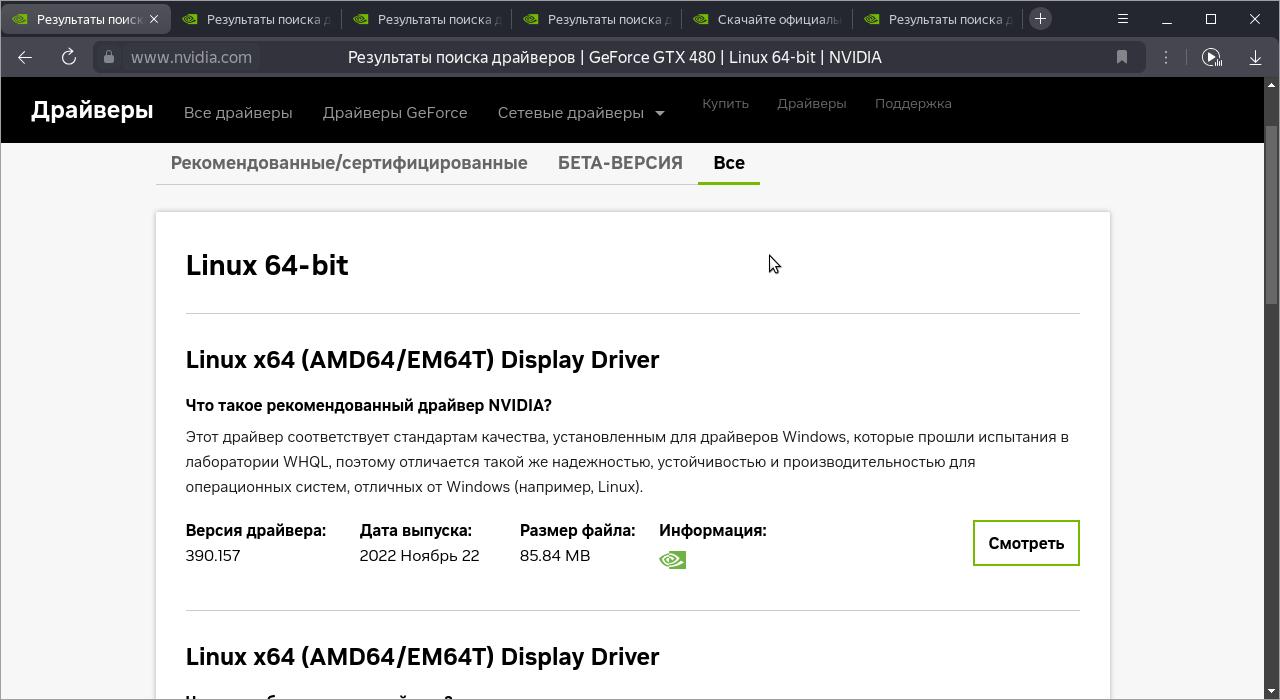
Task: Click the 'Размер файла:' label
Action: (x=577, y=531)
